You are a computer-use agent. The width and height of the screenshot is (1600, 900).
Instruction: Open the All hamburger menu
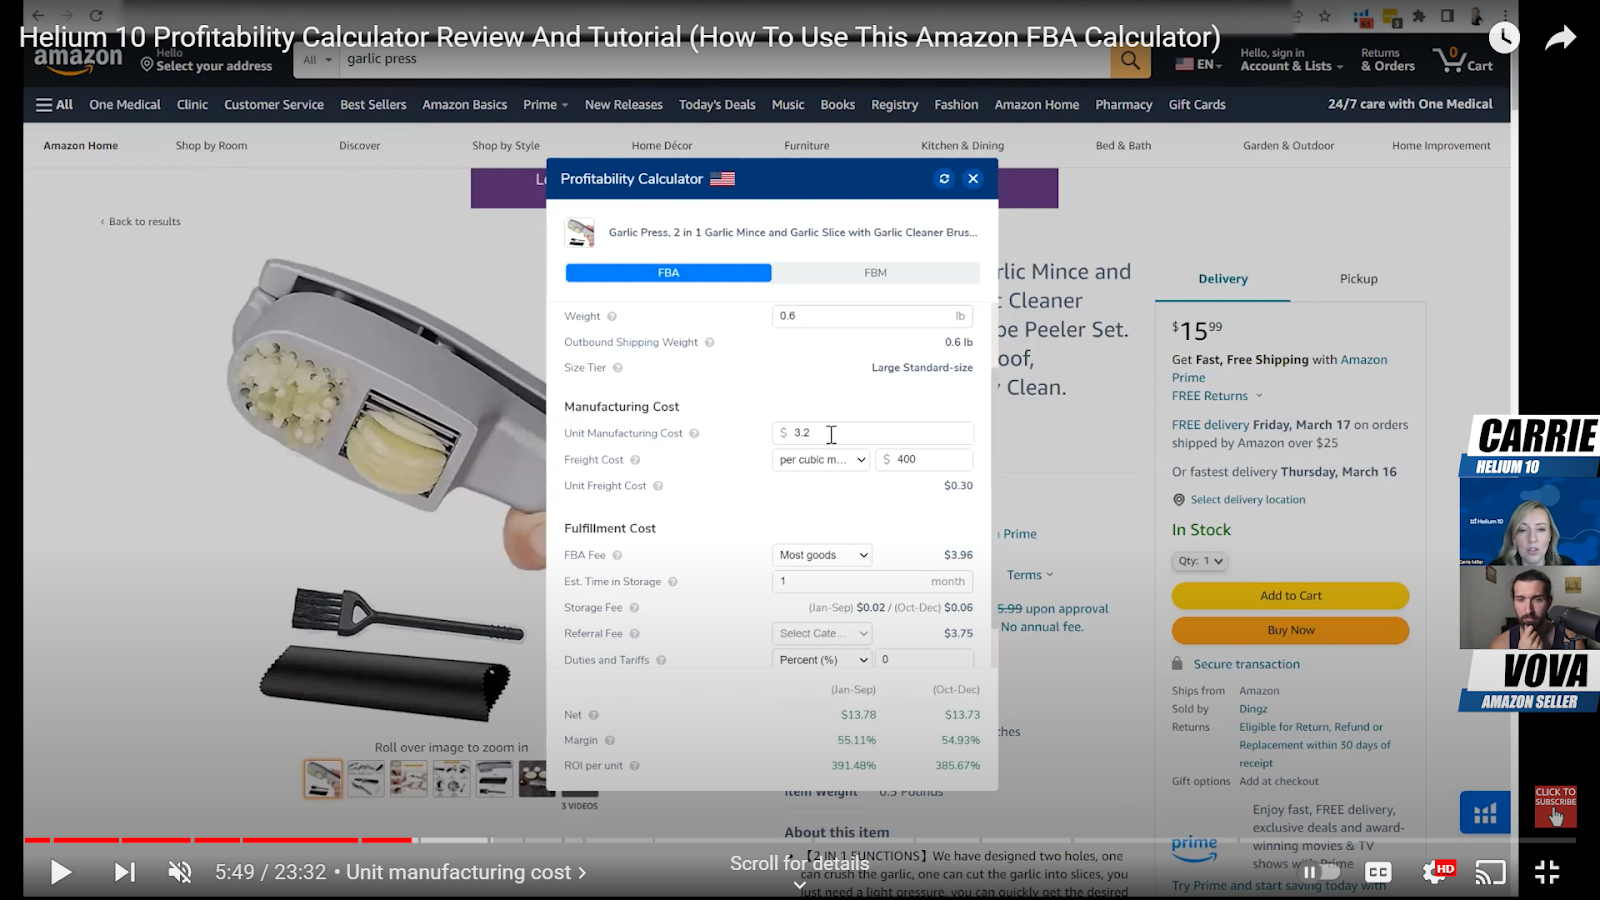[54, 105]
